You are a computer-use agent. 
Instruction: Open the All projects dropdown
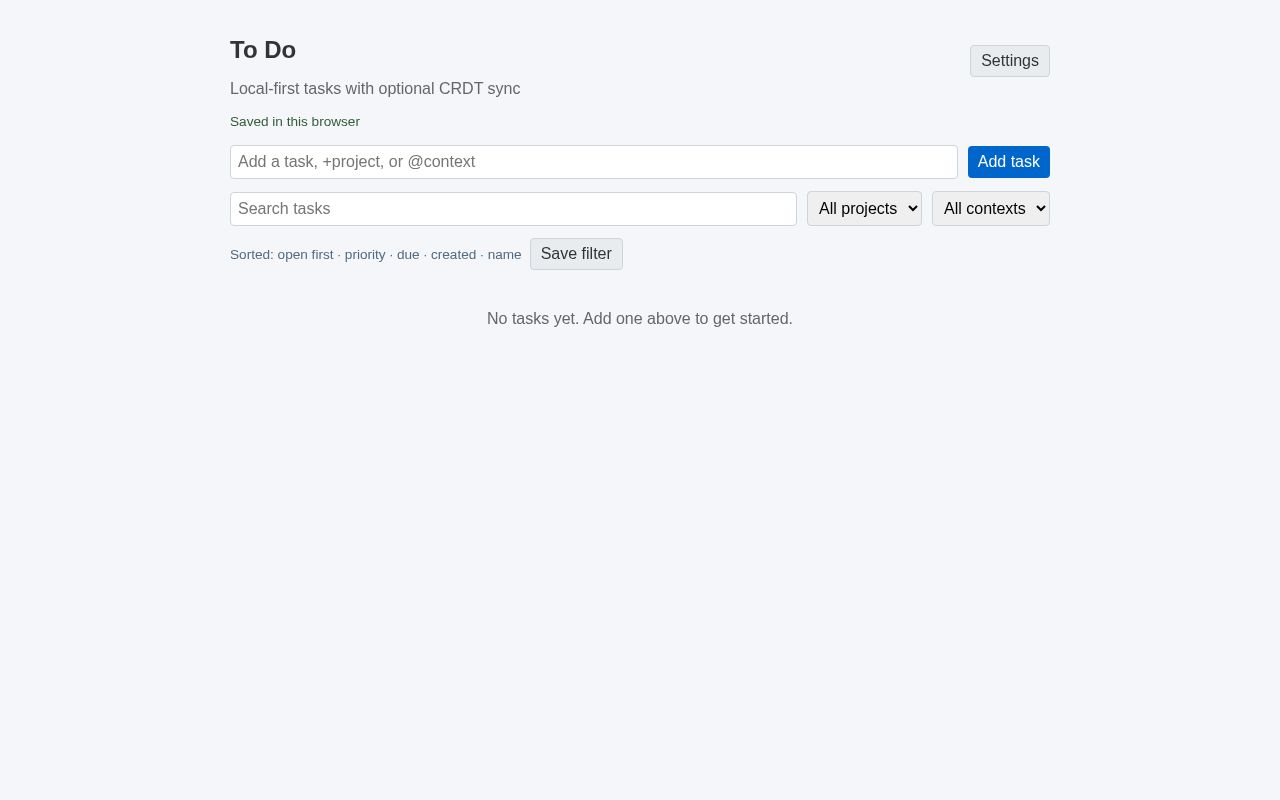pyautogui.click(x=864, y=209)
